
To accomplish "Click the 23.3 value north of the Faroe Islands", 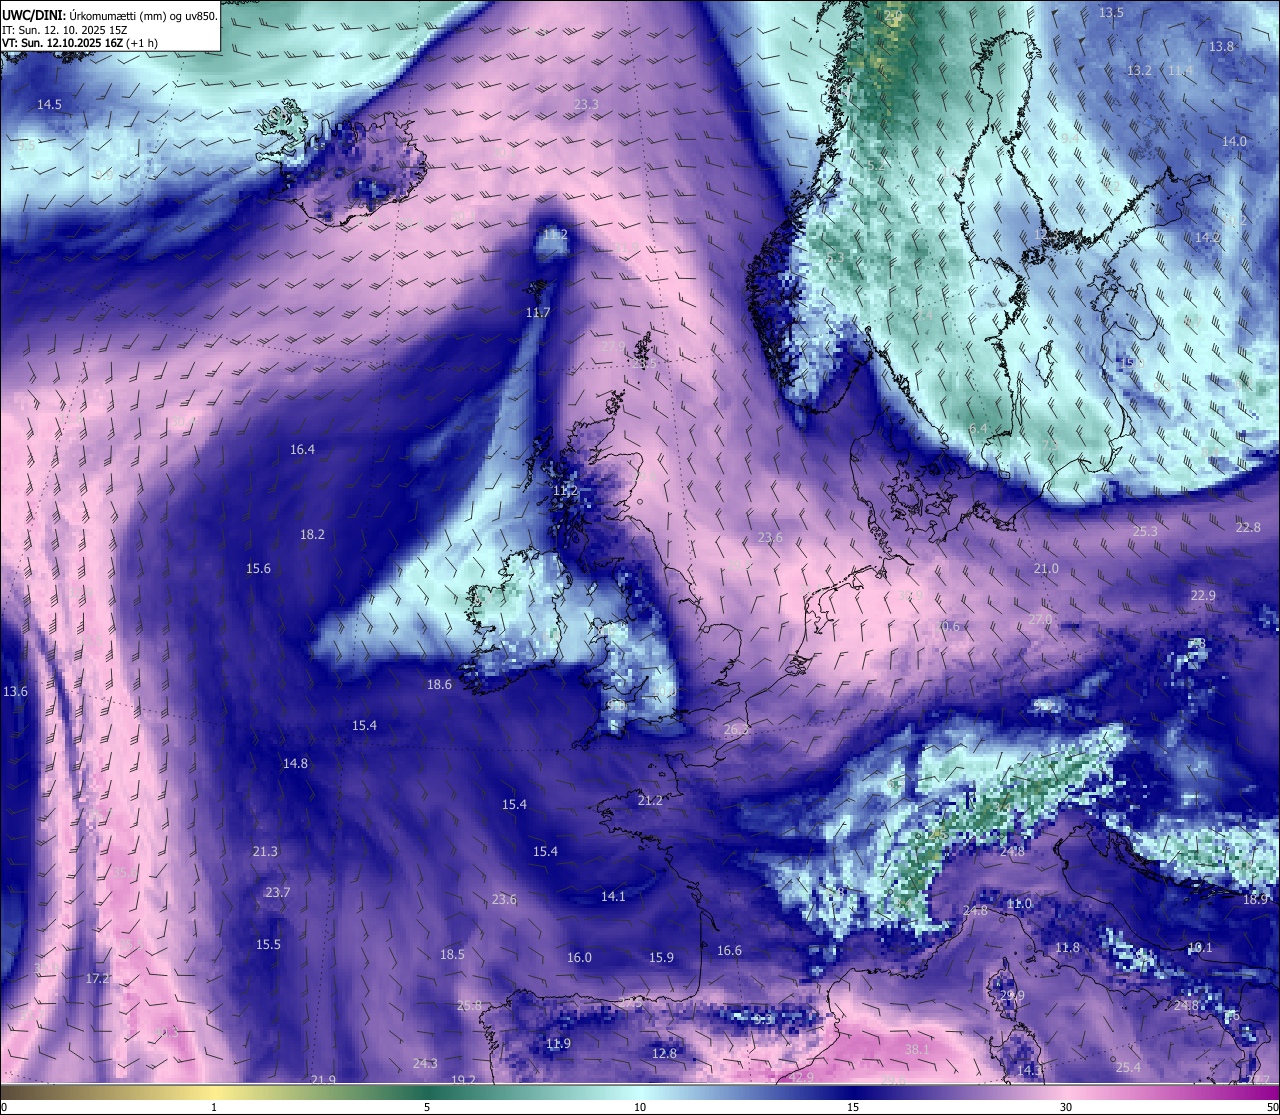I will pos(586,105).
